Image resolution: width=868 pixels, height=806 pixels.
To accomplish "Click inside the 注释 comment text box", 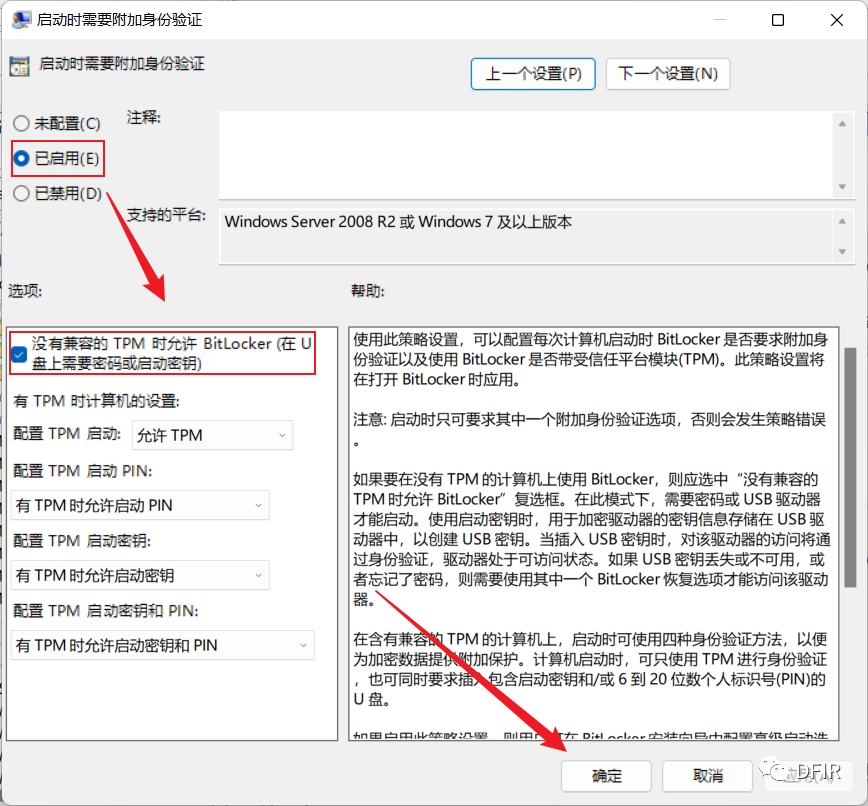I will (x=525, y=155).
